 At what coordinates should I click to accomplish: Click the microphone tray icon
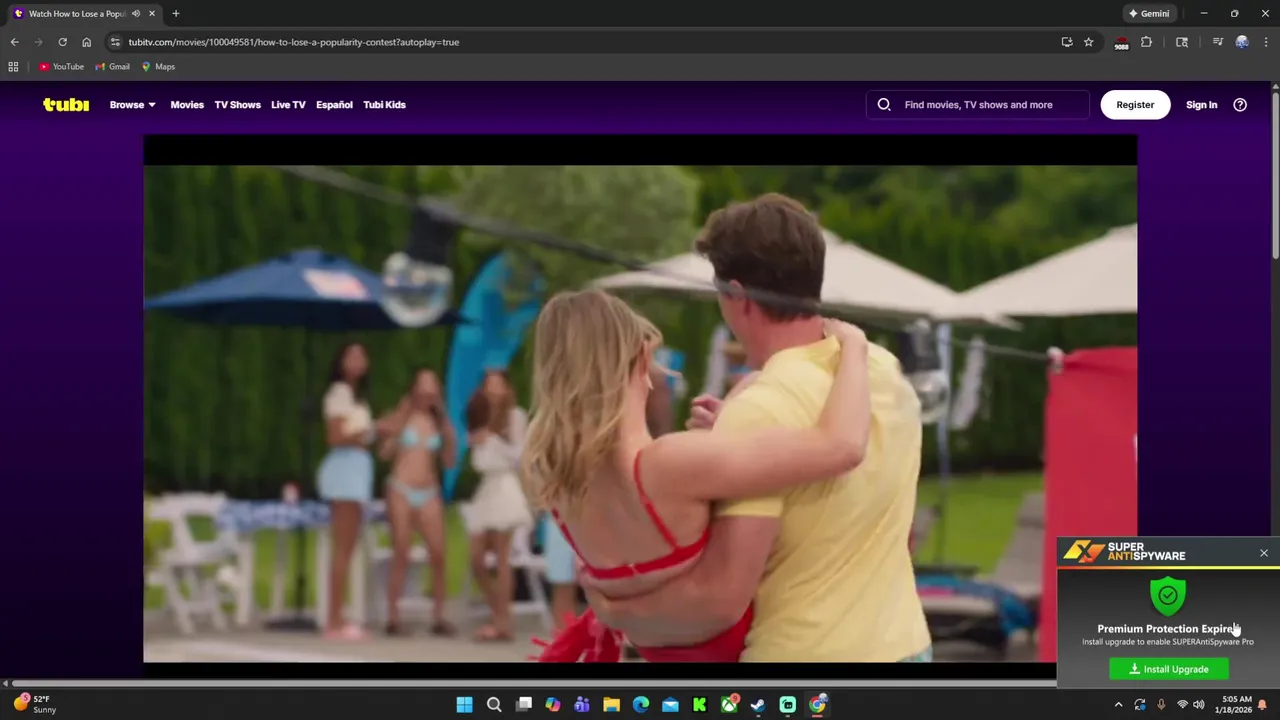pyautogui.click(x=1161, y=705)
